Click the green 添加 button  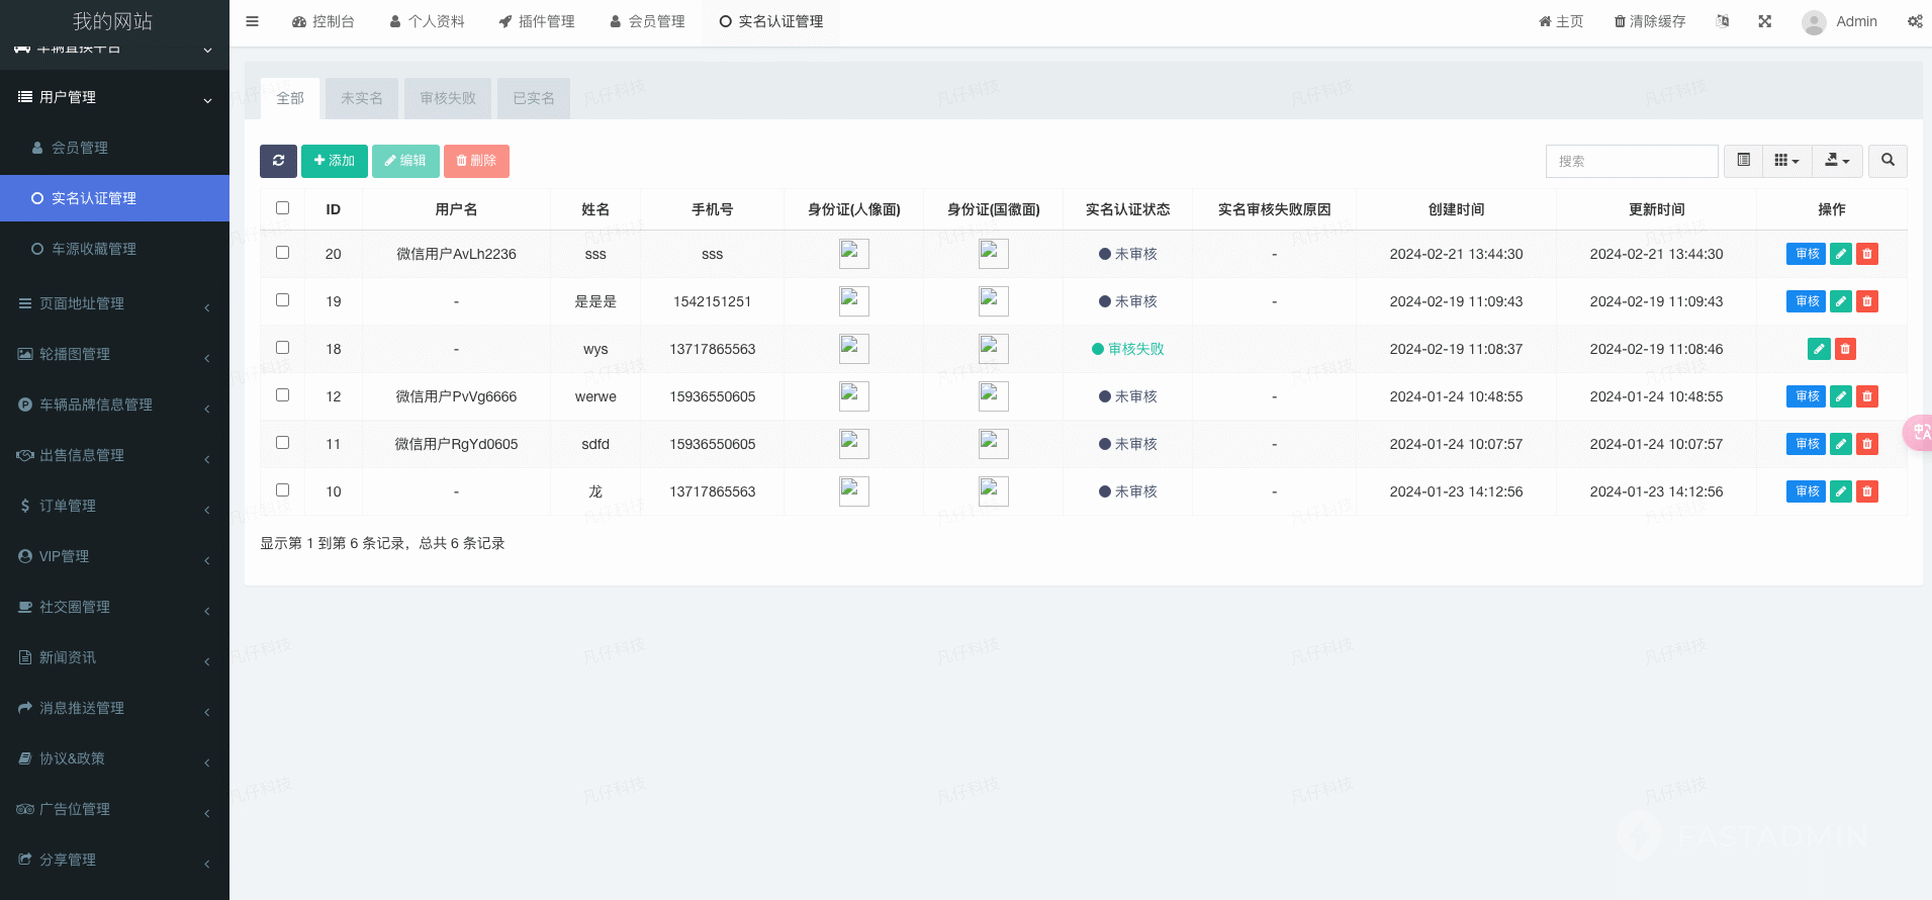[x=334, y=161]
